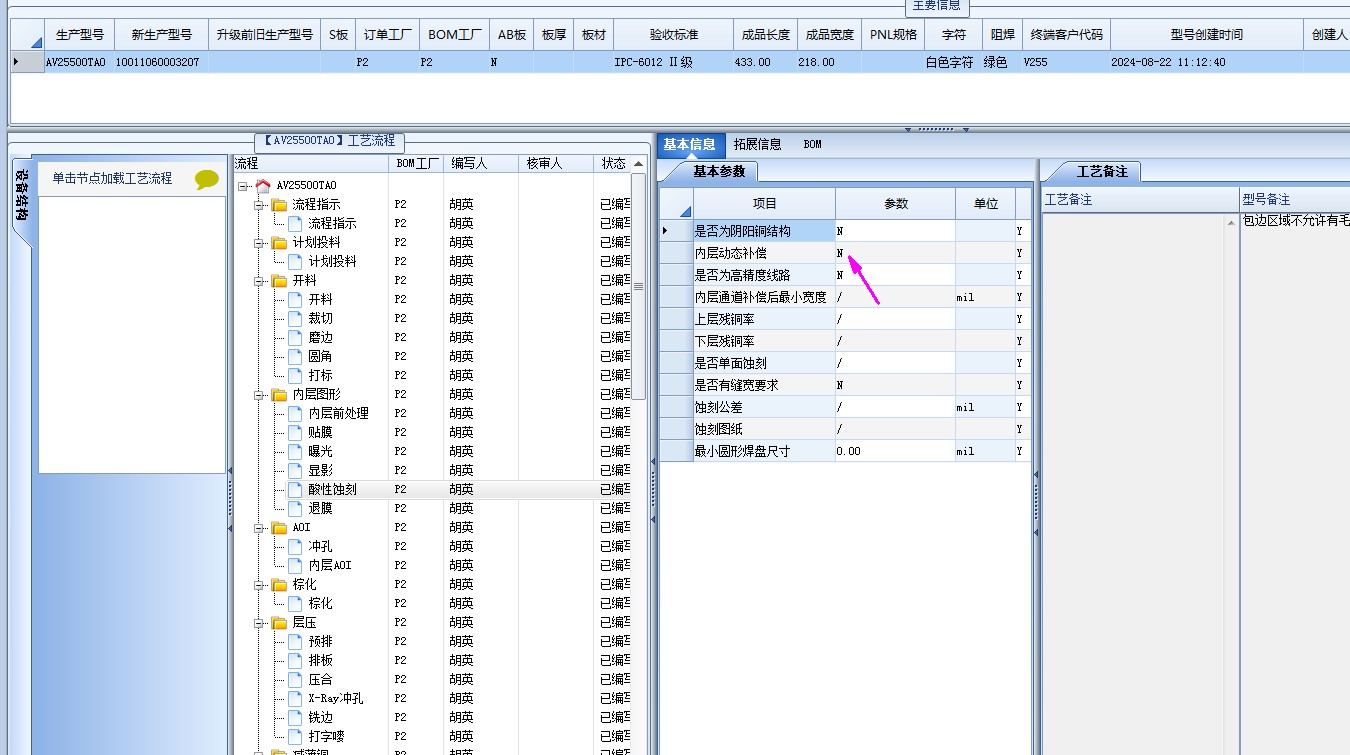Click the 型号创建时间 column header
The height and width of the screenshot is (755, 1350).
point(1206,34)
